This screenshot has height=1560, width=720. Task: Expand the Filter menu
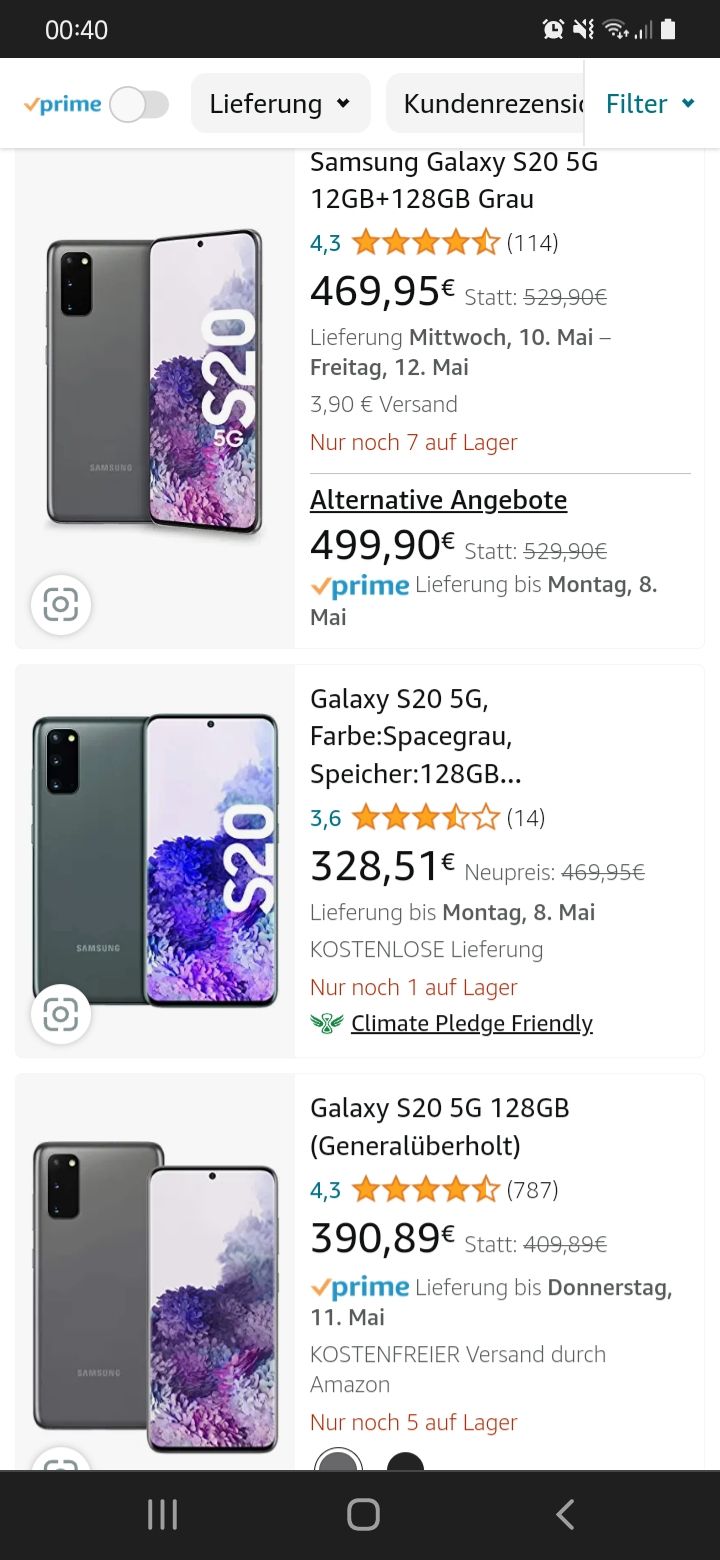pyautogui.click(x=650, y=104)
